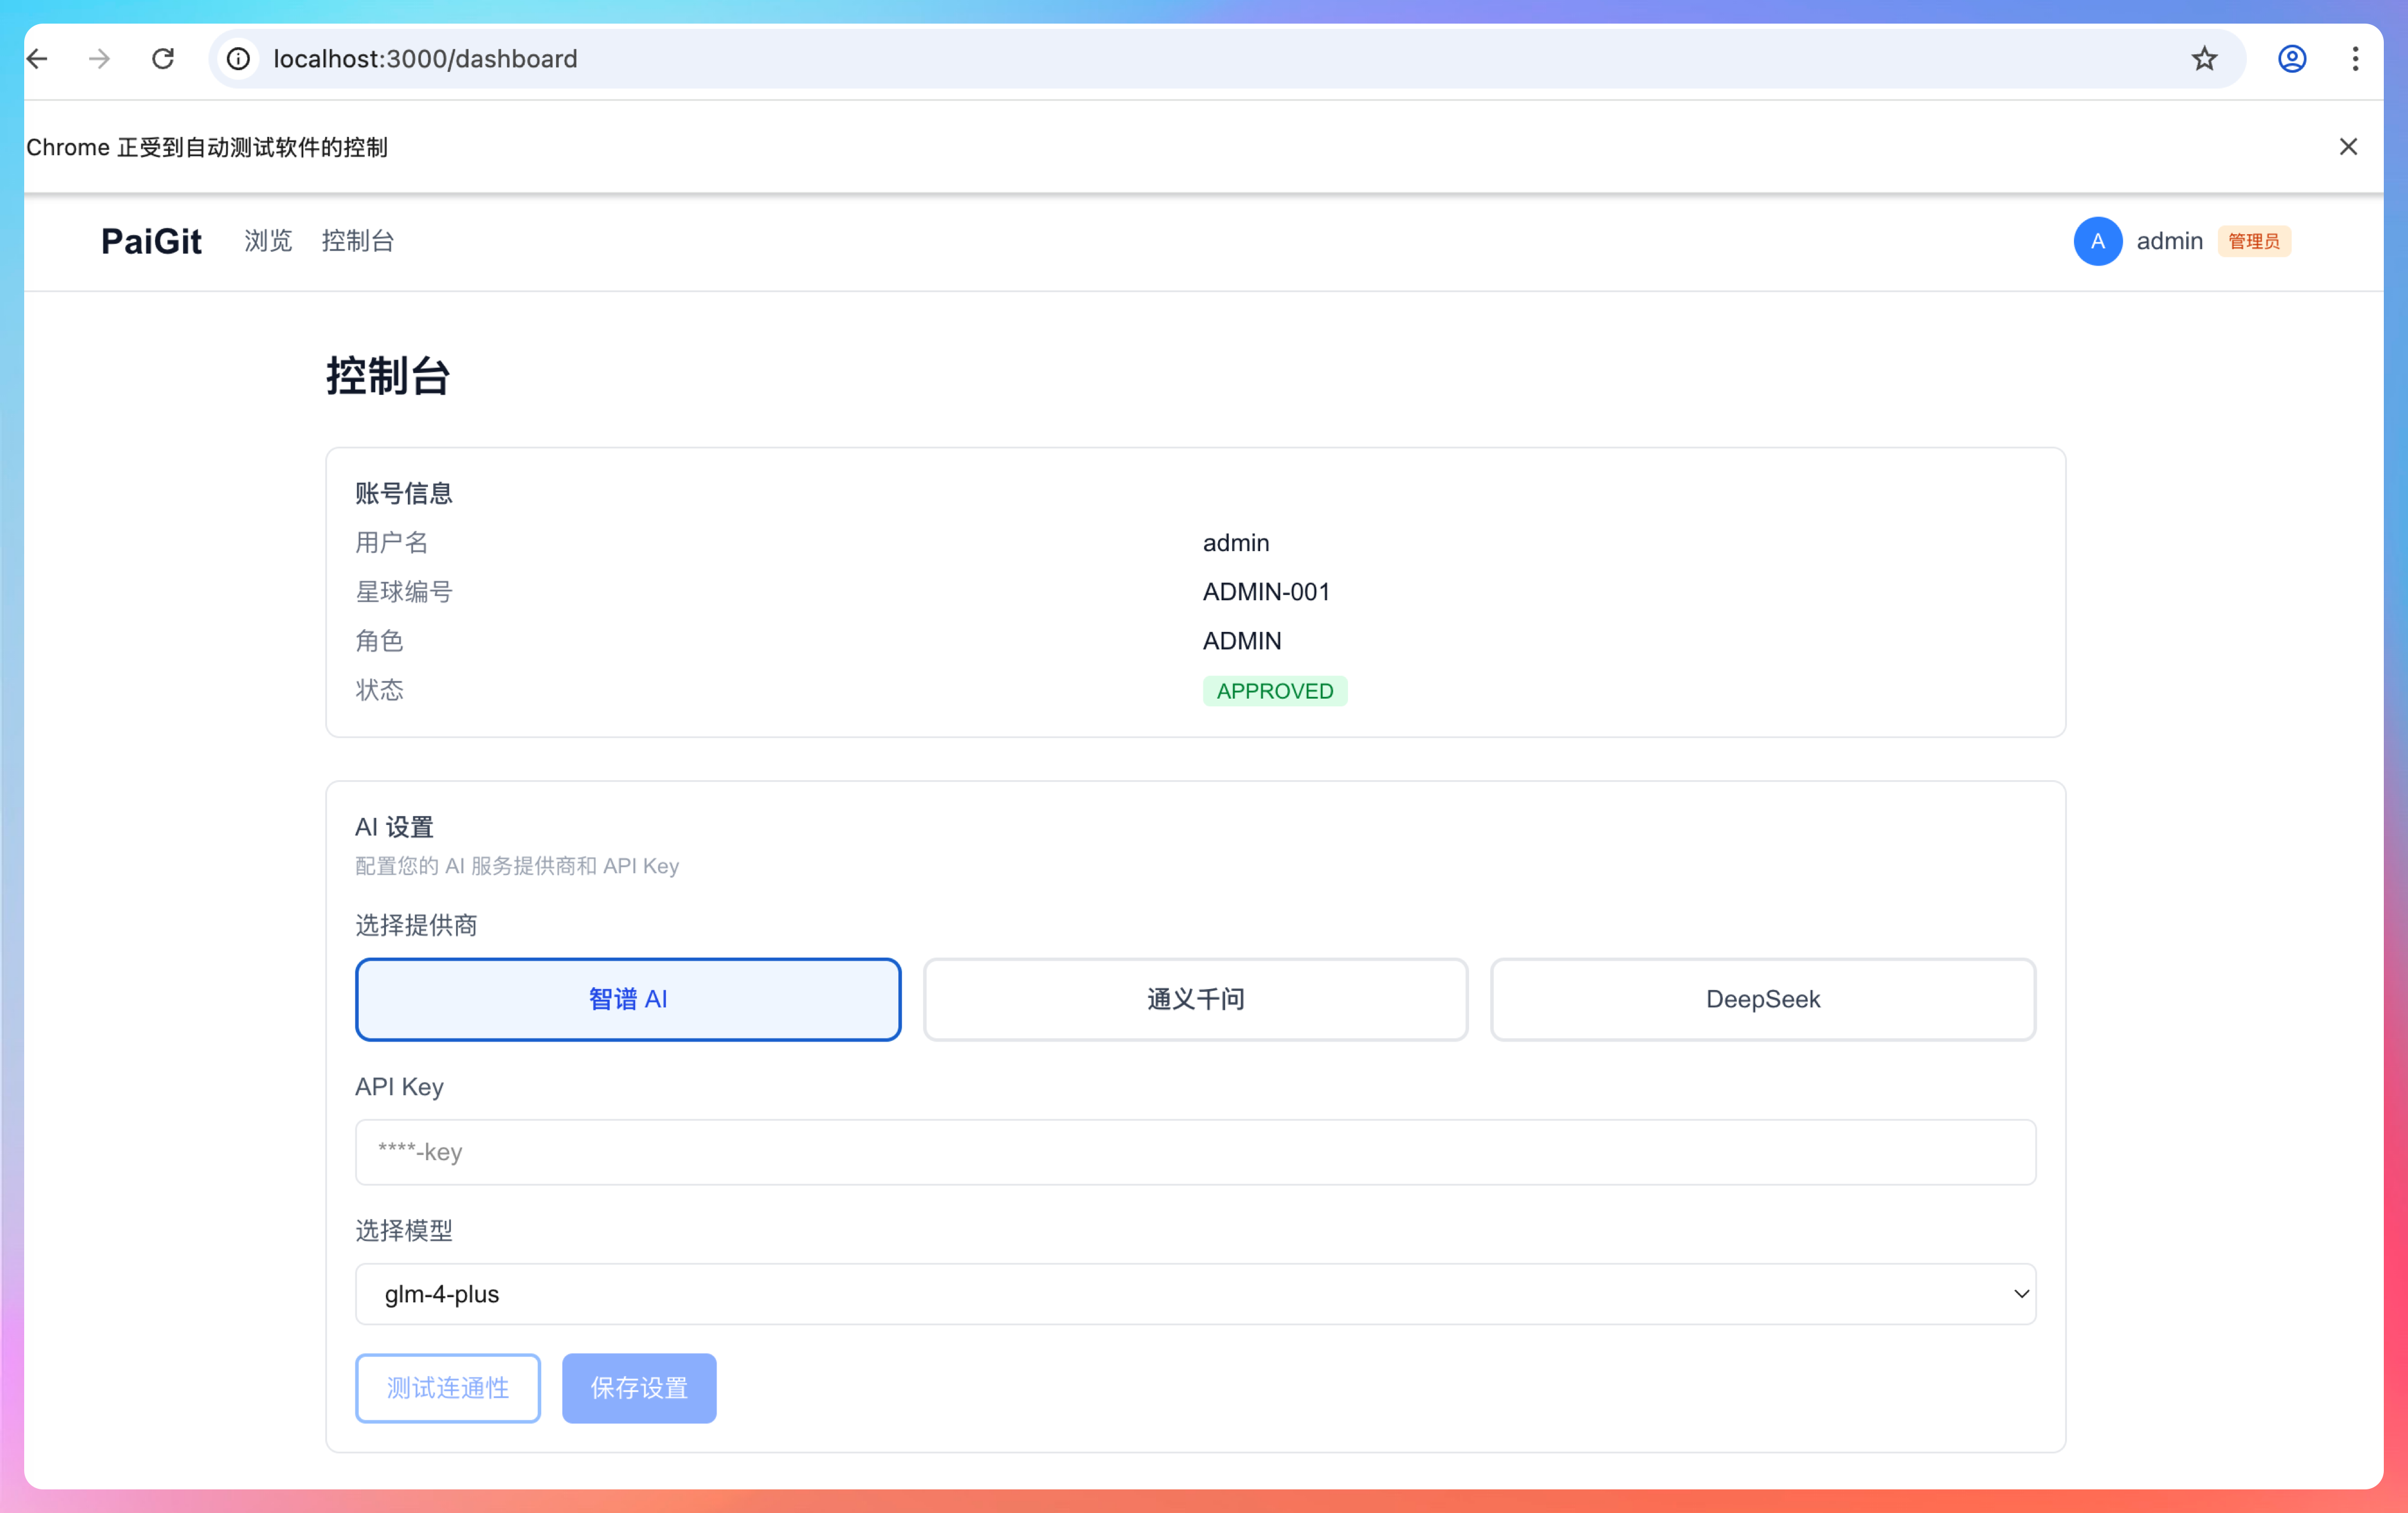Open the glm-4-plus model dropdown
Screen dimensions: 2408x1513
[x=1195, y=1294]
